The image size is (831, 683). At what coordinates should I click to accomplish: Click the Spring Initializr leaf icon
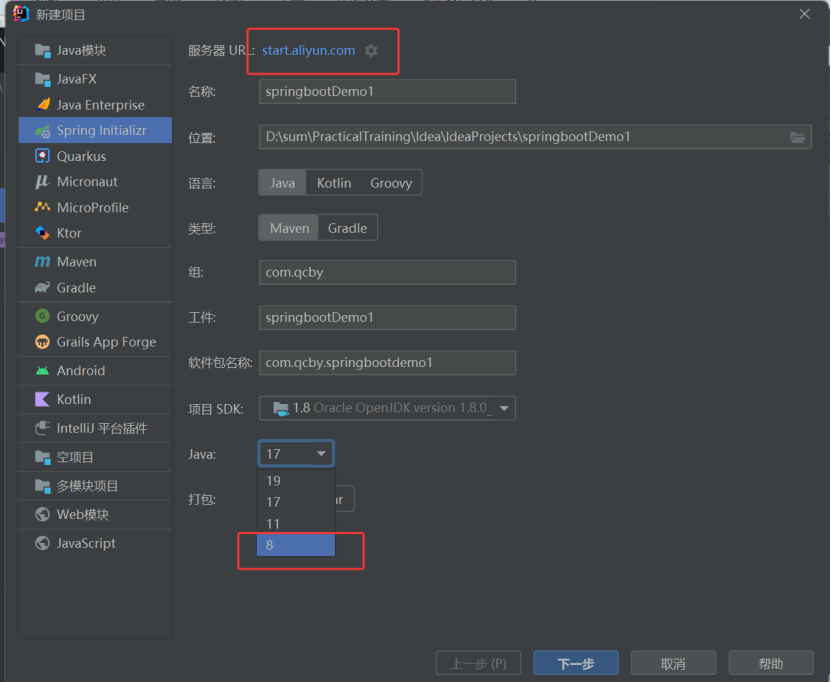click(42, 130)
